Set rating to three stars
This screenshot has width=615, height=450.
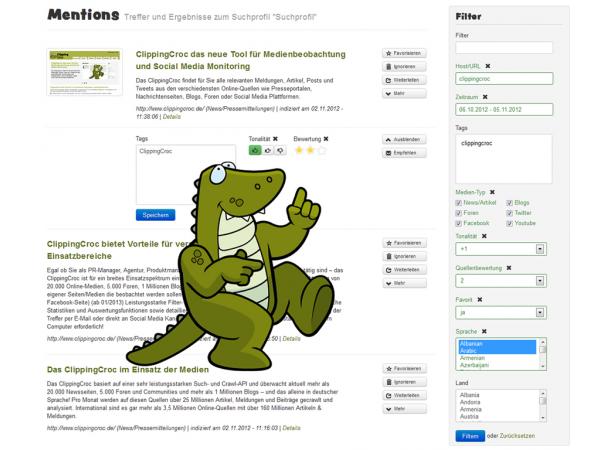tap(322, 150)
